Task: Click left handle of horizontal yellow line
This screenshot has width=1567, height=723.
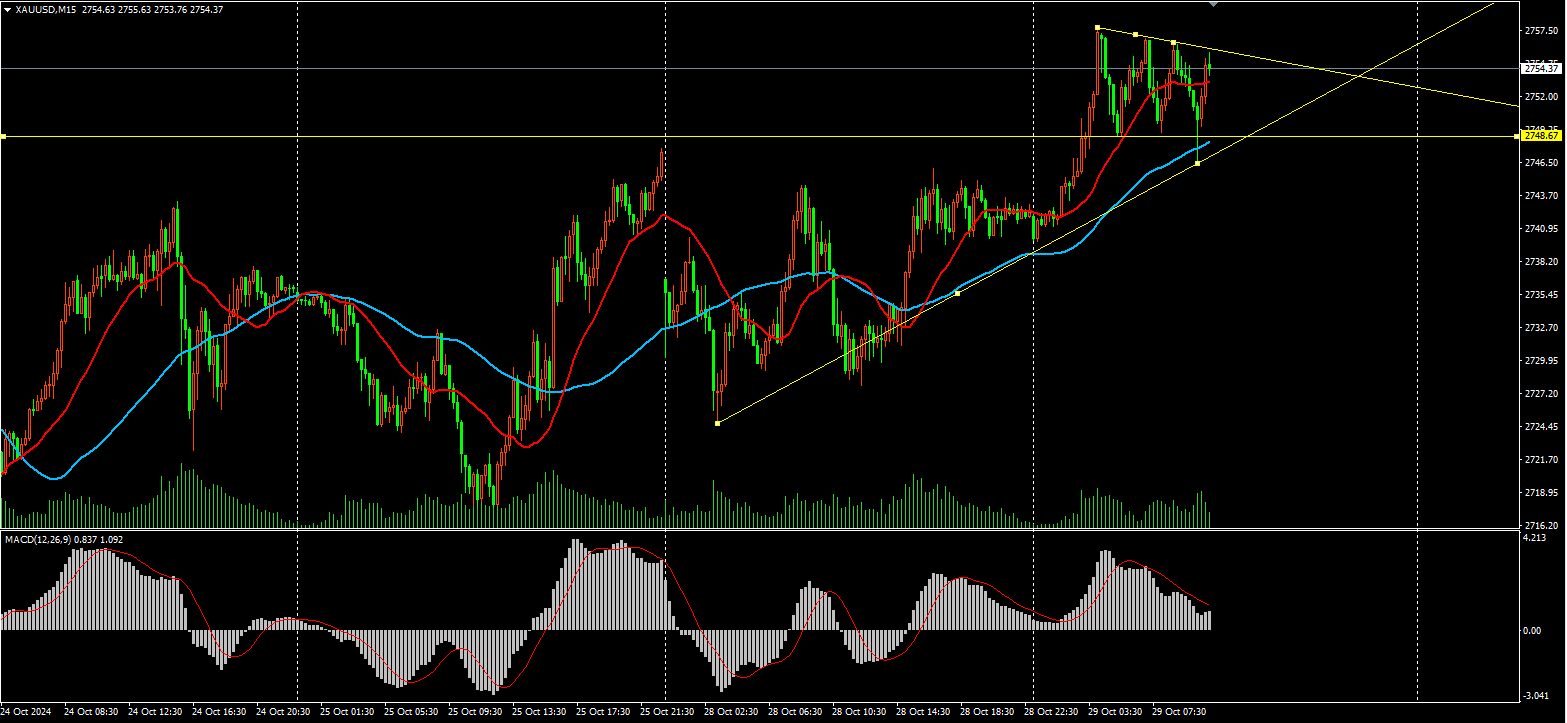Action: point(3,136)
